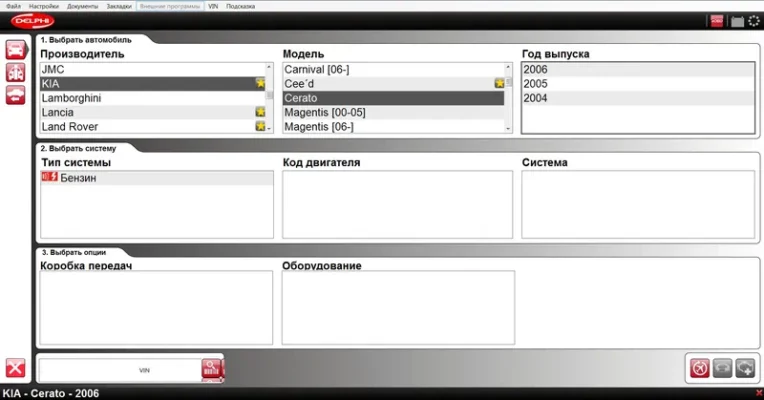Choose year 2006
The image size is (764, 400).
pyautogui.click(x=638, y=69)
